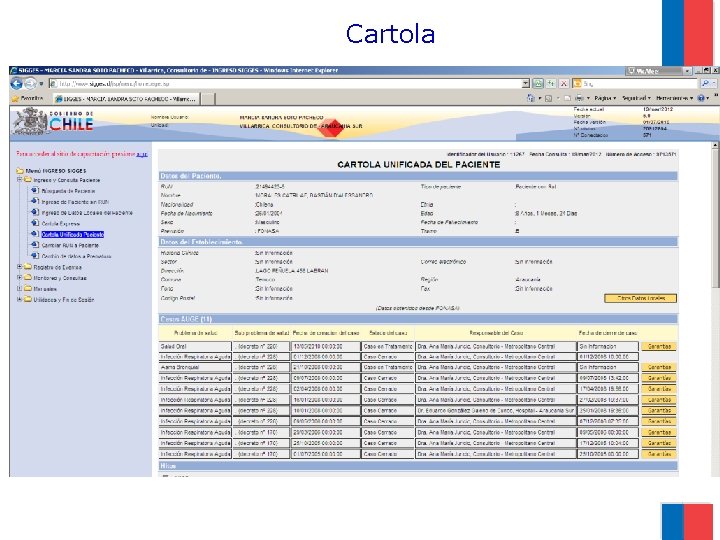Screen dimensions: 720x540
Task: Open Ingreso de Datos Locales del paciente
Action: pyautogui.click(x=87, y=213)
